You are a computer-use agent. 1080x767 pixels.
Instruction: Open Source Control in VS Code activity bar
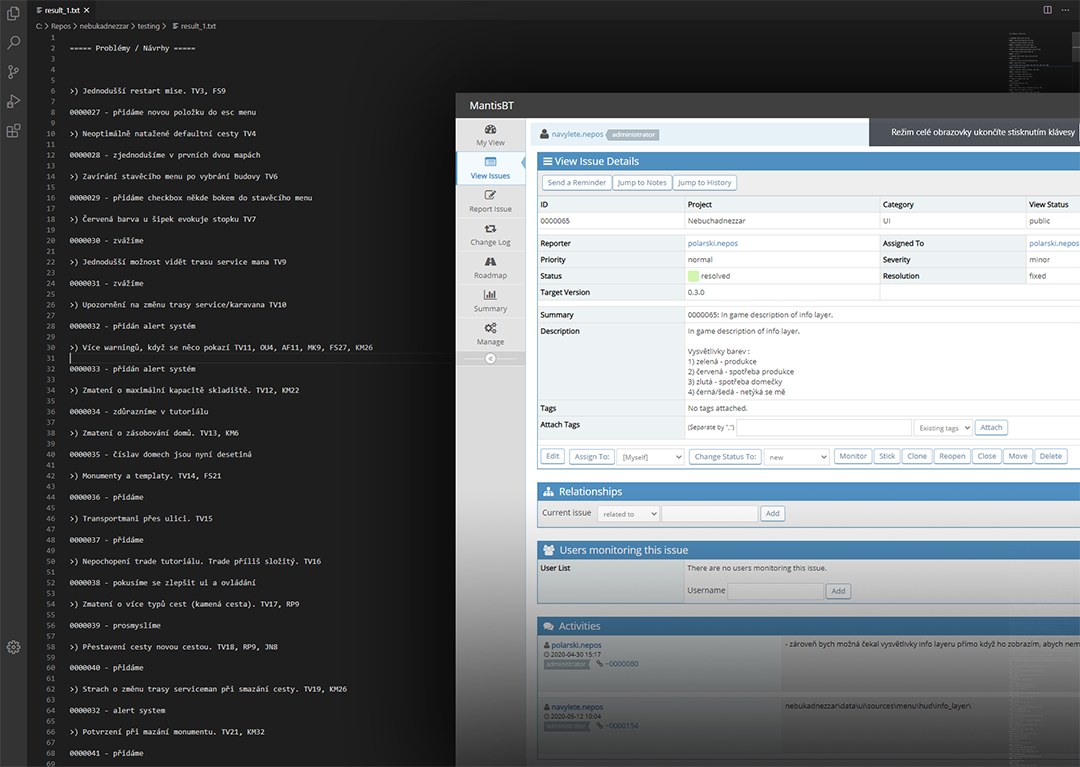point(13,72)
